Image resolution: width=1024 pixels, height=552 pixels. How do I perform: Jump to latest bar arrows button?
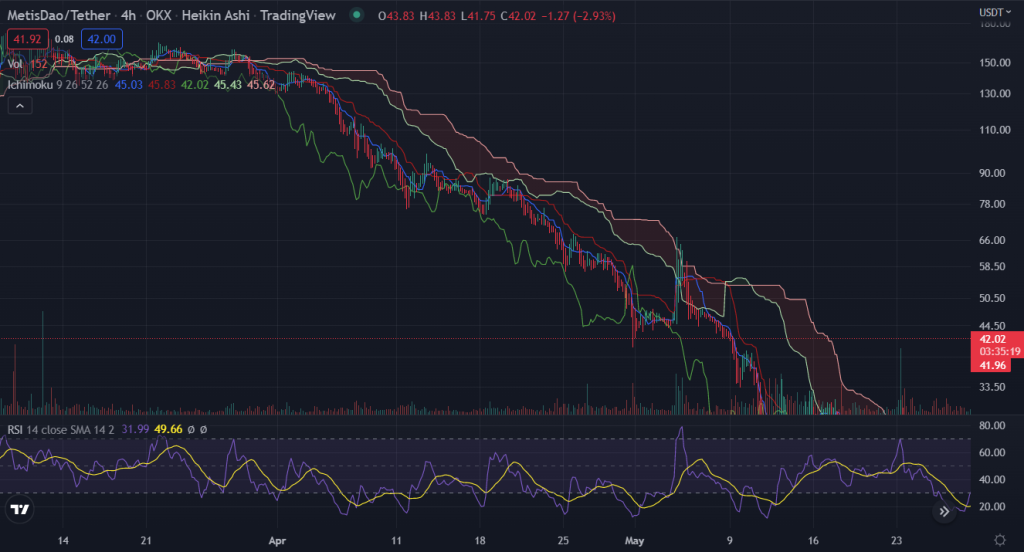(x=944, y=511)
